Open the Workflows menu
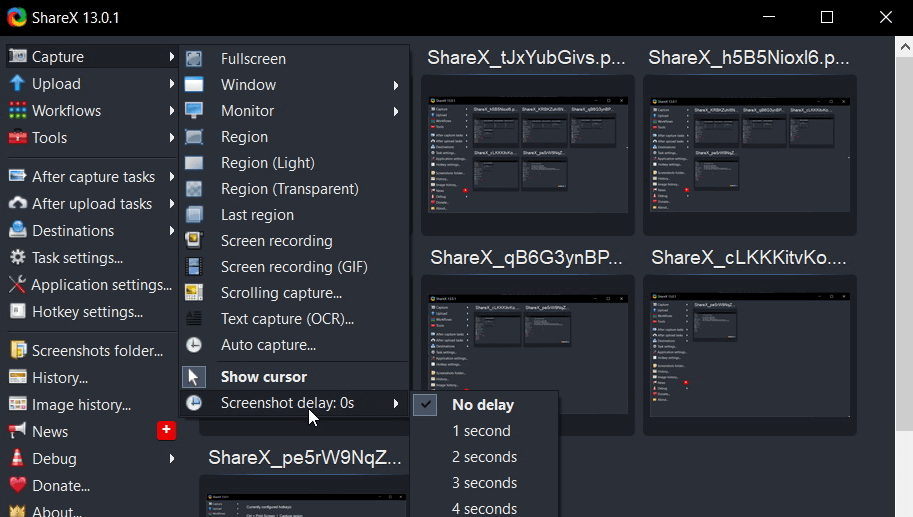Screen dimensions: 913x517 [x=66, y=111]
